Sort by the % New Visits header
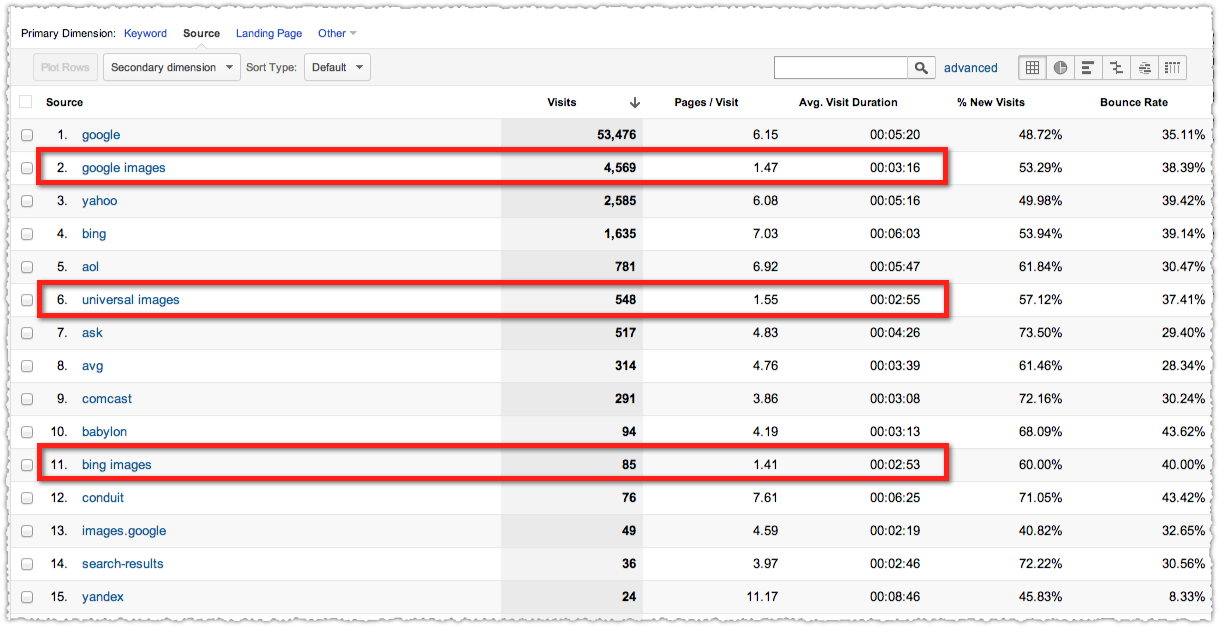The height and width of the screenshot is (627, 1219). coord(991,102)
